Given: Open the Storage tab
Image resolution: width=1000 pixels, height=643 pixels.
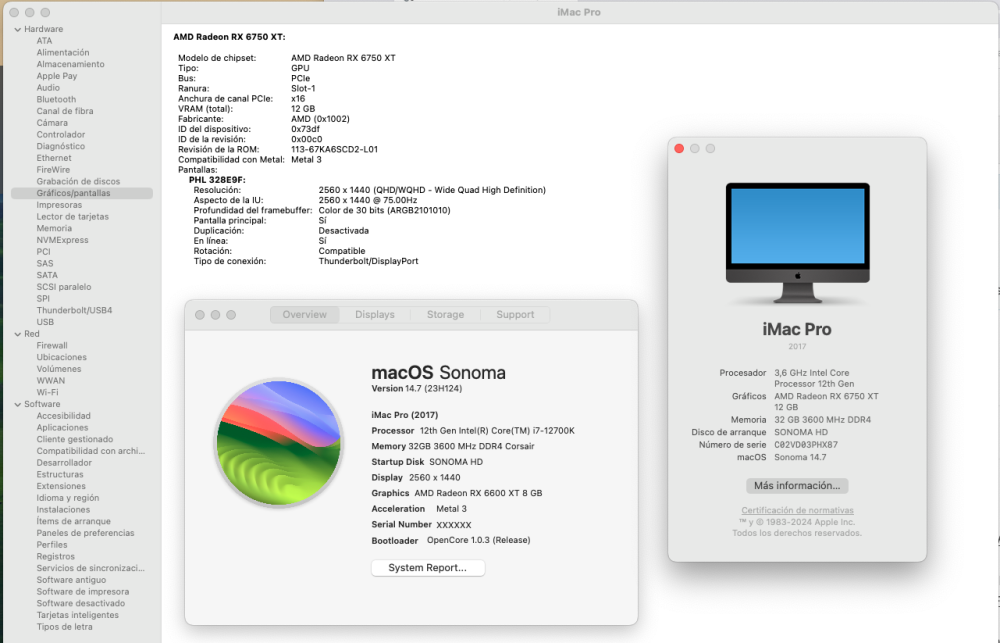Looking at the screenshot, I should click(x=445, y=314).
